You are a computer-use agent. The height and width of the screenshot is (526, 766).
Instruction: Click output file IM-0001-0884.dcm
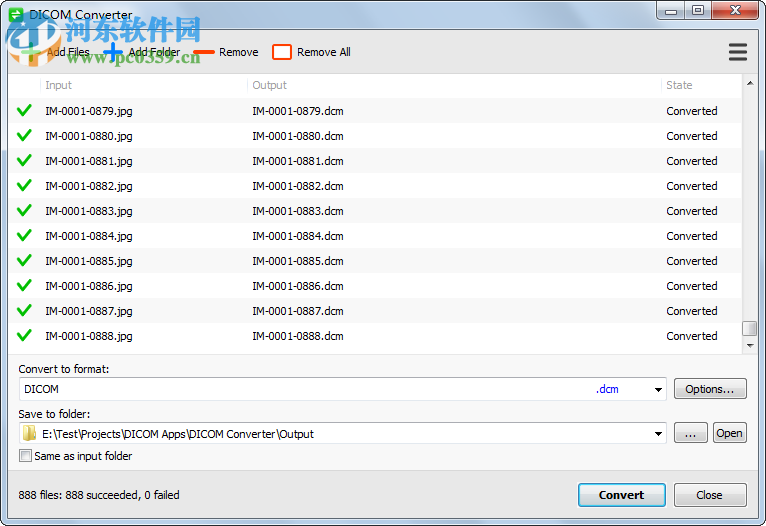pos(298,236)
